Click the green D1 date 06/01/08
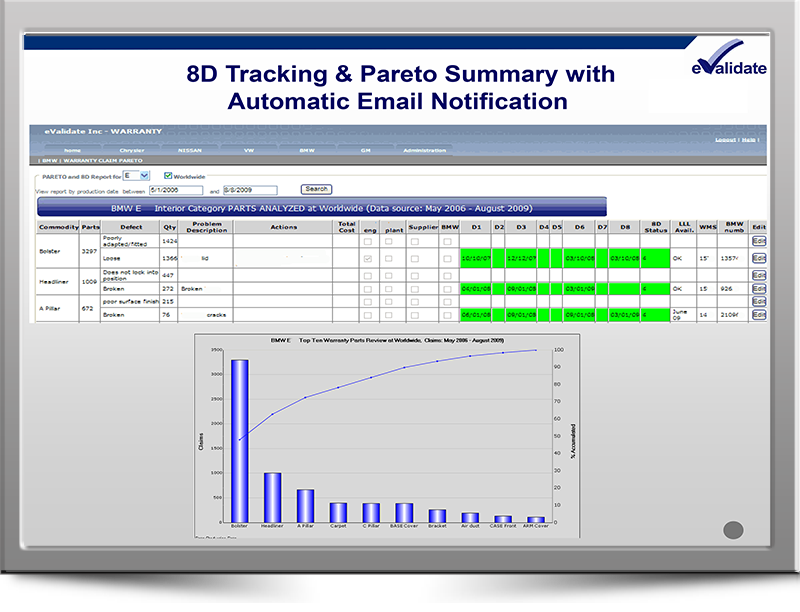Viewport: 800px width, 612px height. pyautogui.click(x=476, y=315)
